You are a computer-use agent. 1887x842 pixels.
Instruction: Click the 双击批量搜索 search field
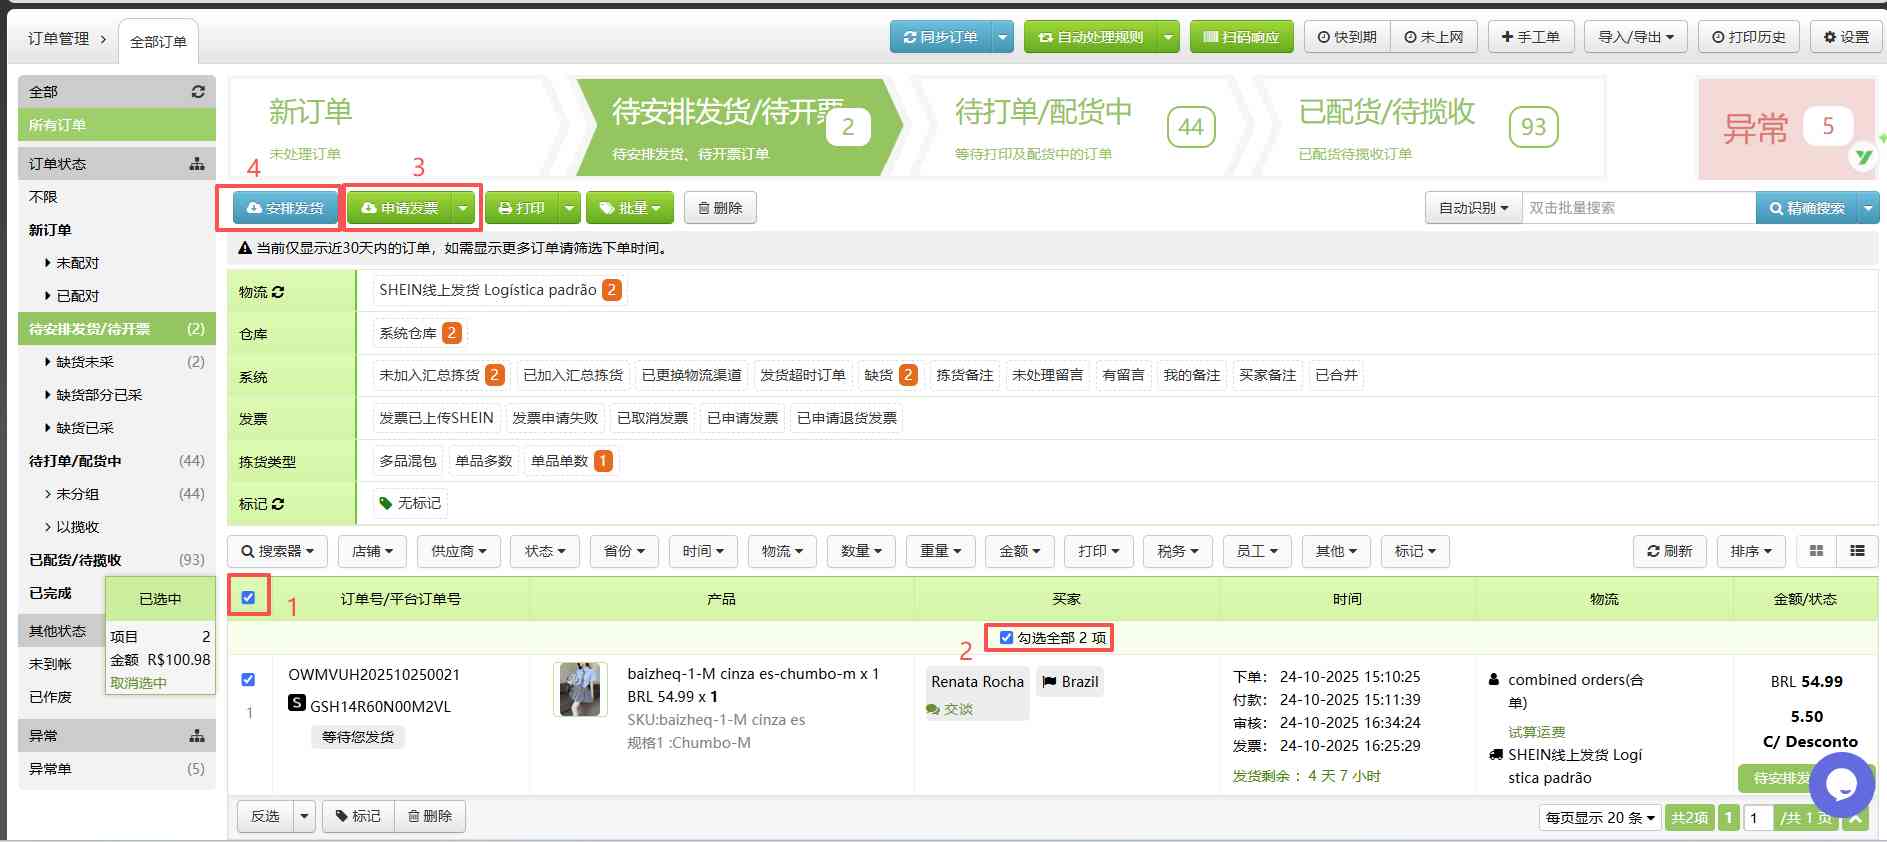pos(1637,208)
